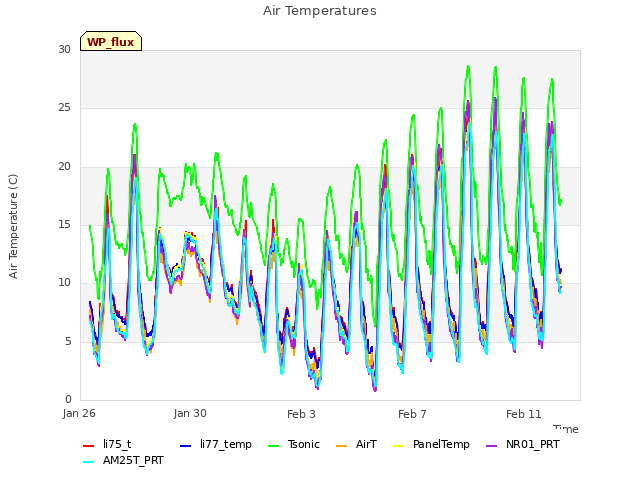Click the red li75_t legend swatch
This screenshot has width=640, height=480.
point(89,446)
